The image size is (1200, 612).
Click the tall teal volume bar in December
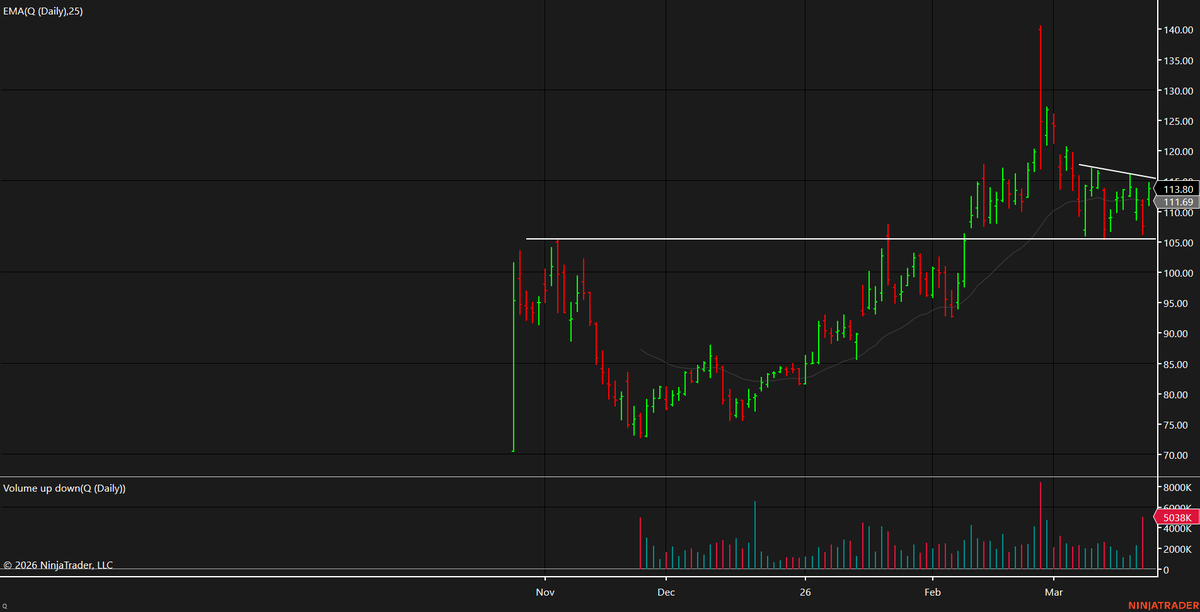(755, 536)
